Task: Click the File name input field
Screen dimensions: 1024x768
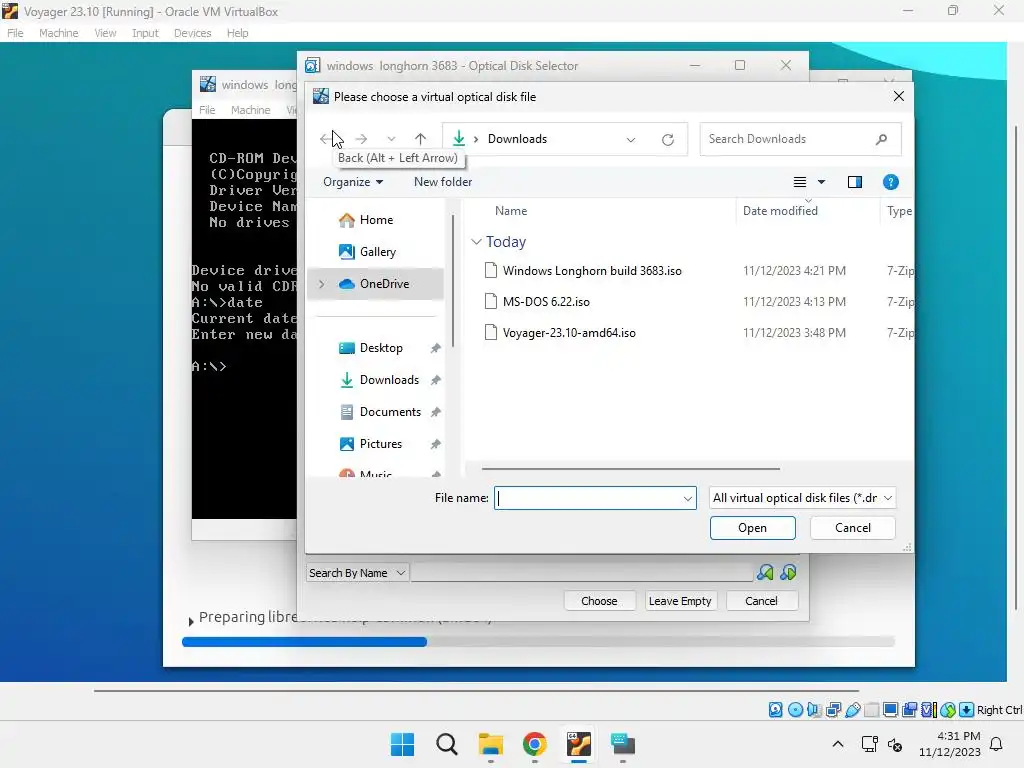Action: 595,498
